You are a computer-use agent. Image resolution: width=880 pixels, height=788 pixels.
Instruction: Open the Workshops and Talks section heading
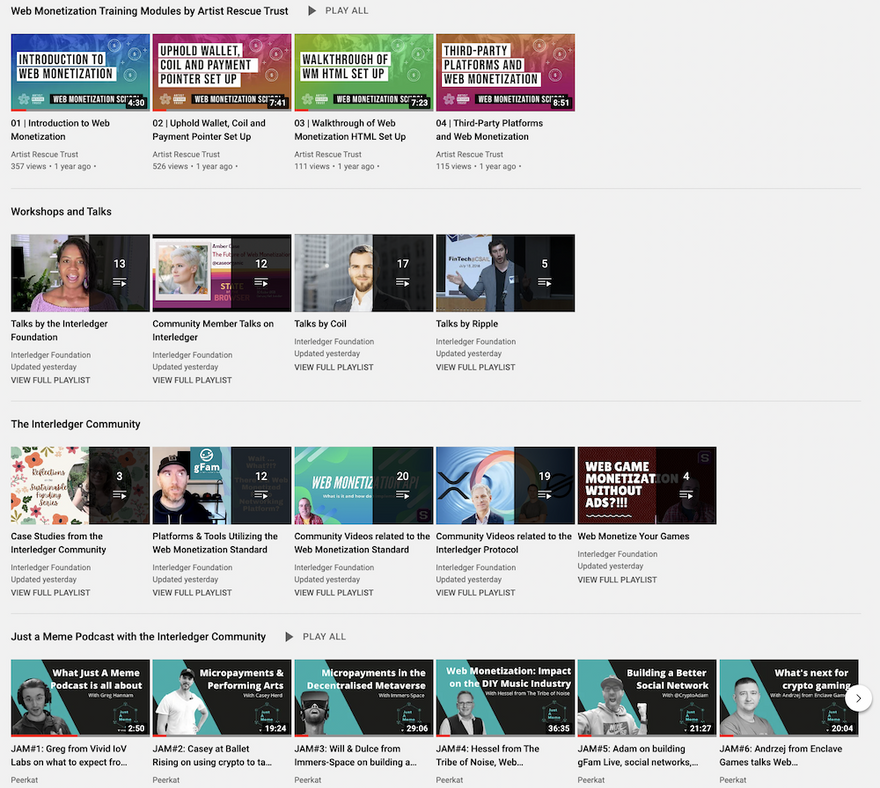[x=61, y=212]
